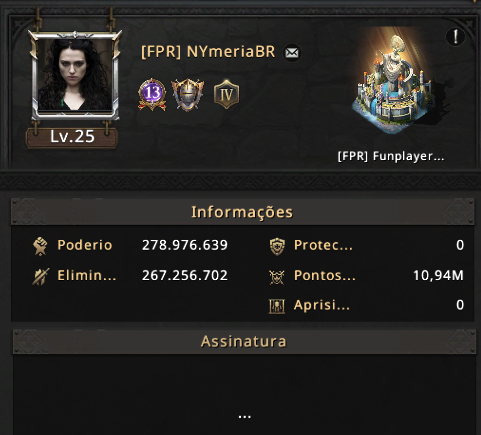Click the Poderio fist icon
This screenshot has height=435, width=481.
click(40, 246)
